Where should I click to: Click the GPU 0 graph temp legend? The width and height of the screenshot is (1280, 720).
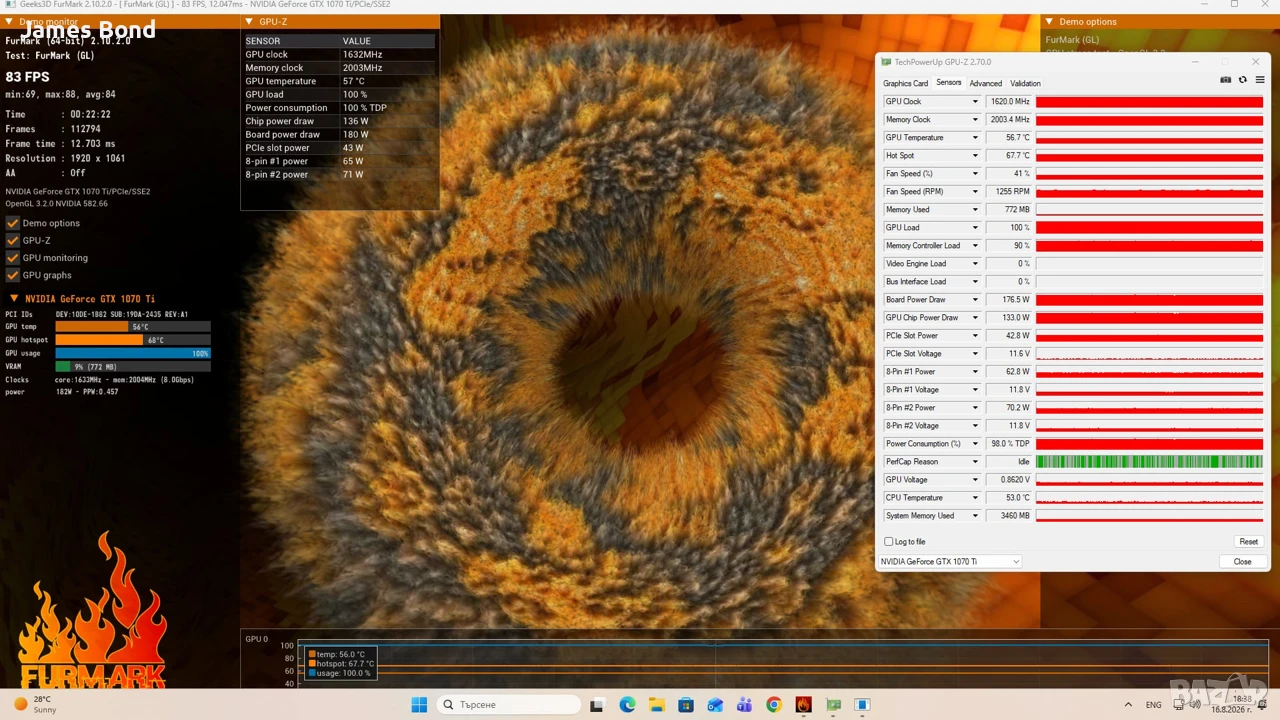341,655
